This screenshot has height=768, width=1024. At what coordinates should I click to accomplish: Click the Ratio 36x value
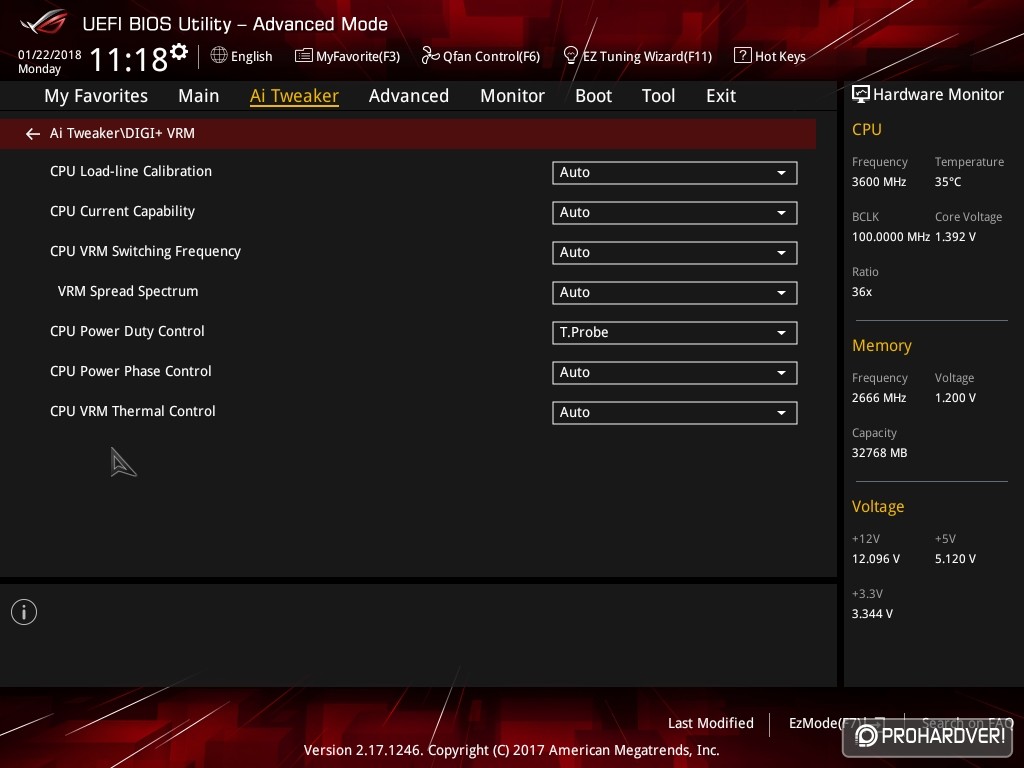[x=861, y=292]
